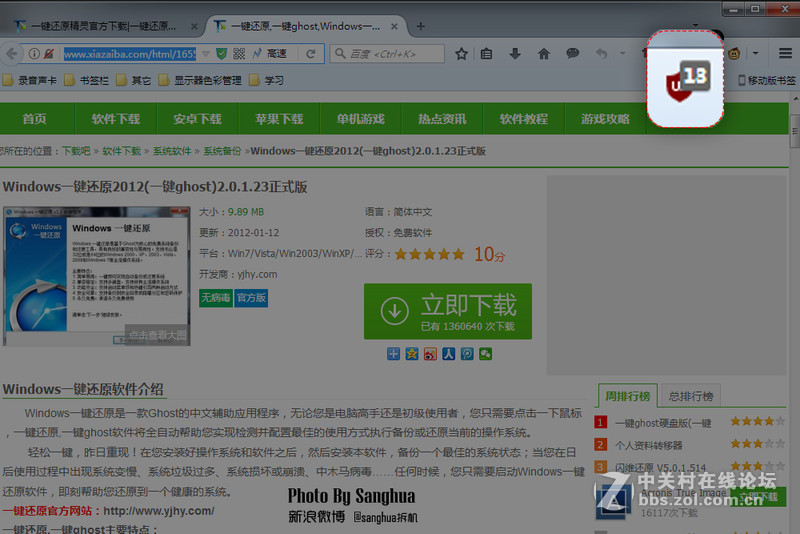Click the URL field showing www.xiazaiba.com
Image resolution: width=800 pixels, height=534 pixels.
tap(130, 54)
